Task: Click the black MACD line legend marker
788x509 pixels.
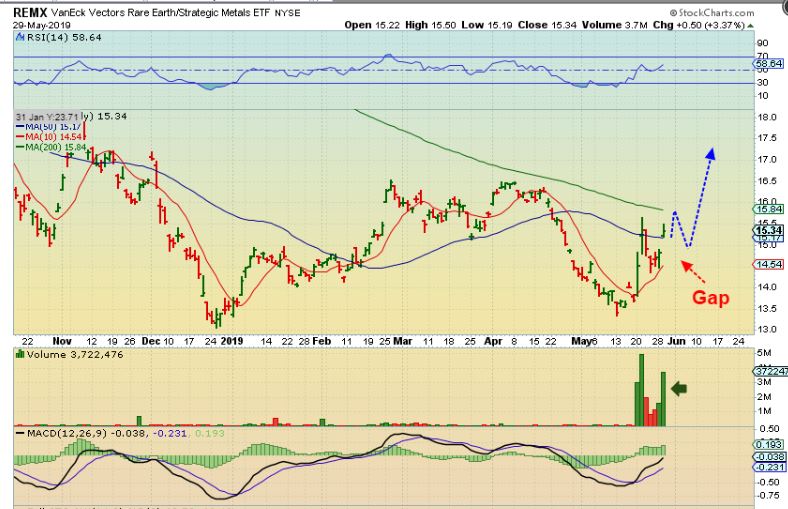Action: pyautogui.click(x=20, y=433)
